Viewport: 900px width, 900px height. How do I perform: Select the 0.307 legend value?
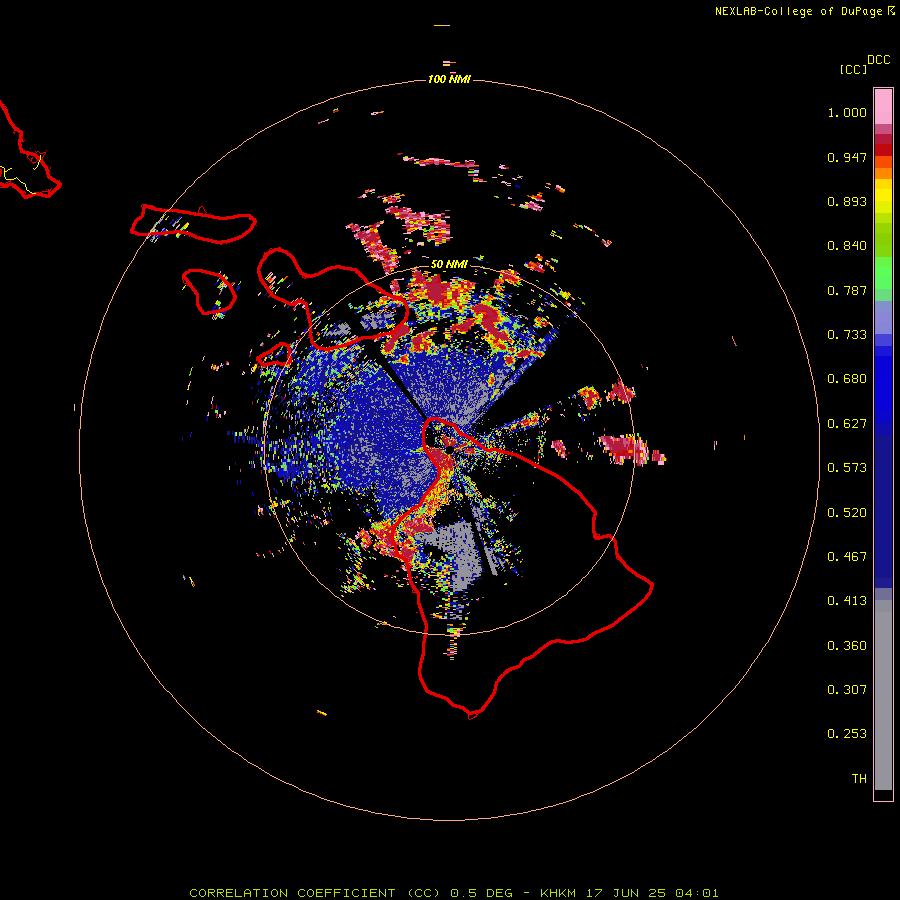click(x=847, y=690)
